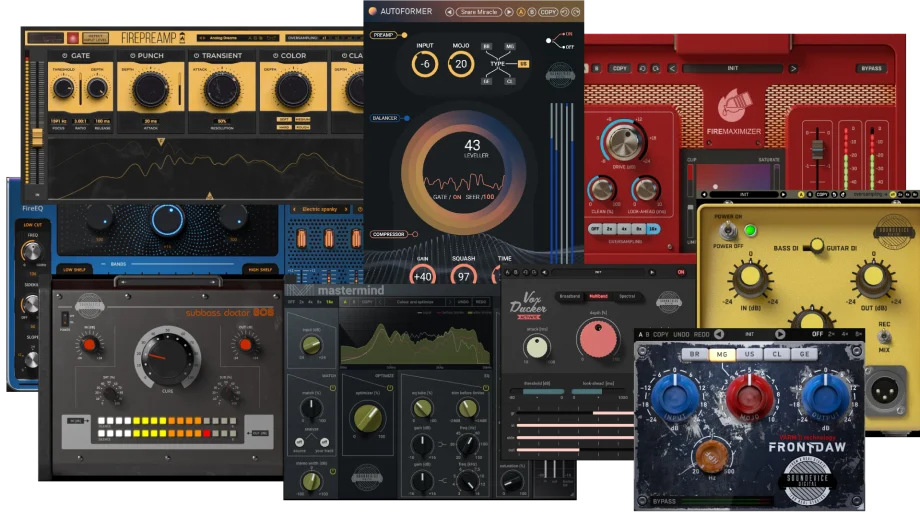Select the A state button in Autoformer
The image size is (920, 518).
(520, 12)
